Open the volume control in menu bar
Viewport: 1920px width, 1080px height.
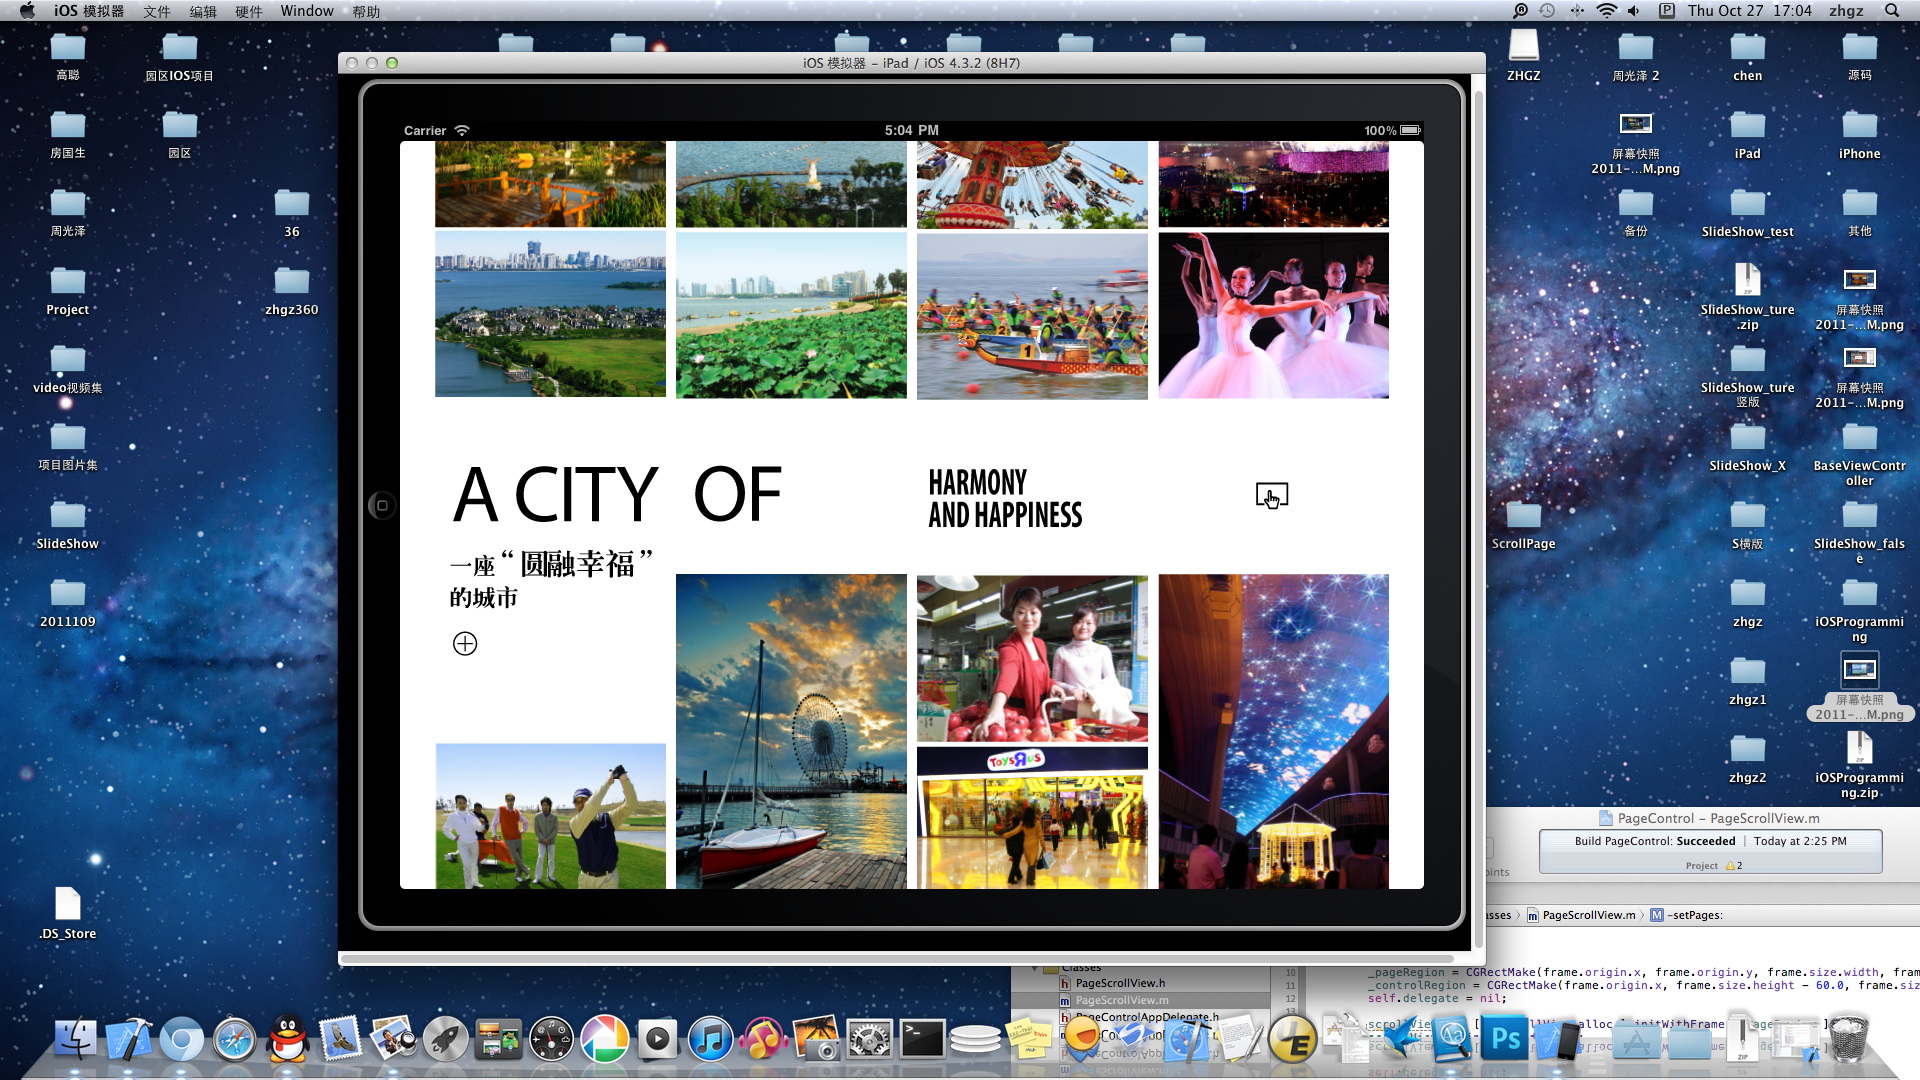(x=1633, y=11)
